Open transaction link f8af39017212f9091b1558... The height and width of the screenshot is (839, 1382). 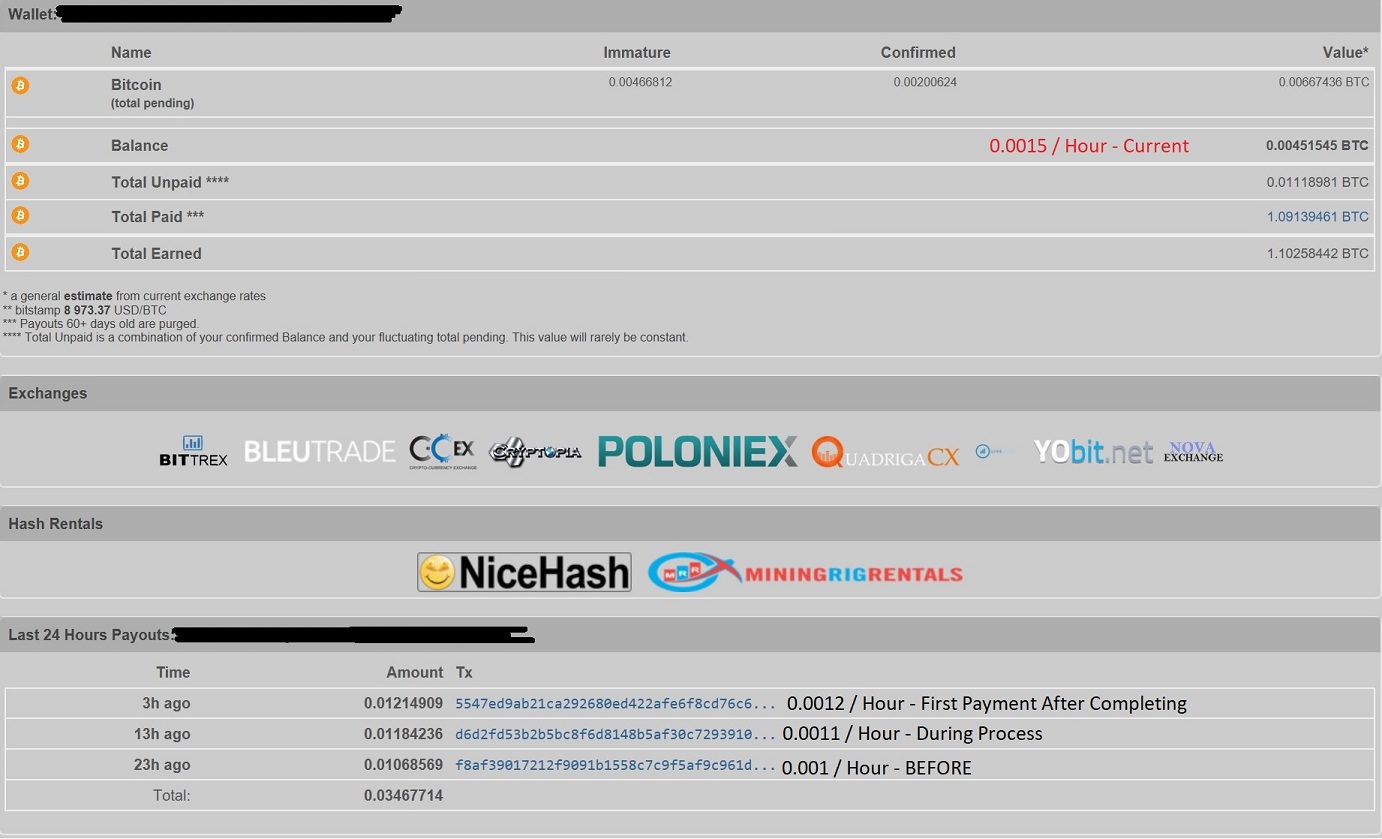tap(615, 766)
